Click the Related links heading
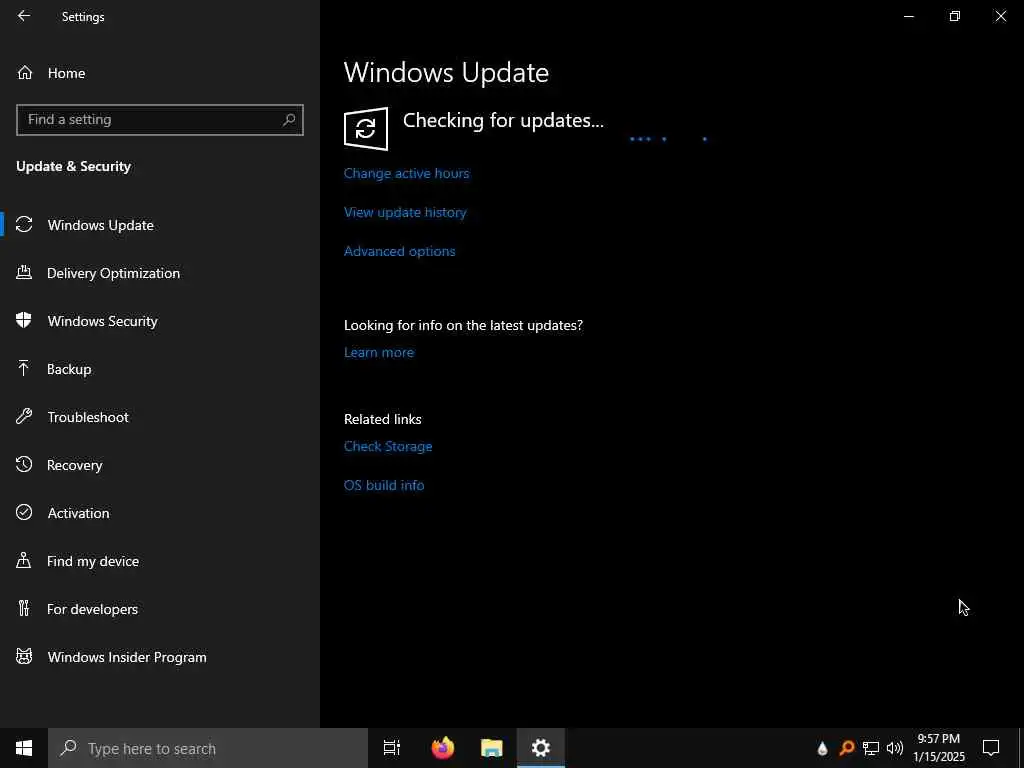This screenshot has width=1024, height=768. pos(383,419)
